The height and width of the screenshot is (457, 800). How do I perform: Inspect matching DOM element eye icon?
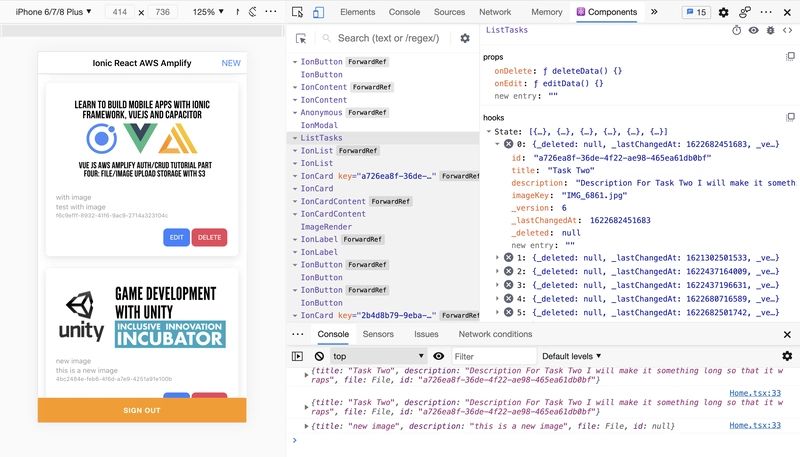(x=754, y=31)
